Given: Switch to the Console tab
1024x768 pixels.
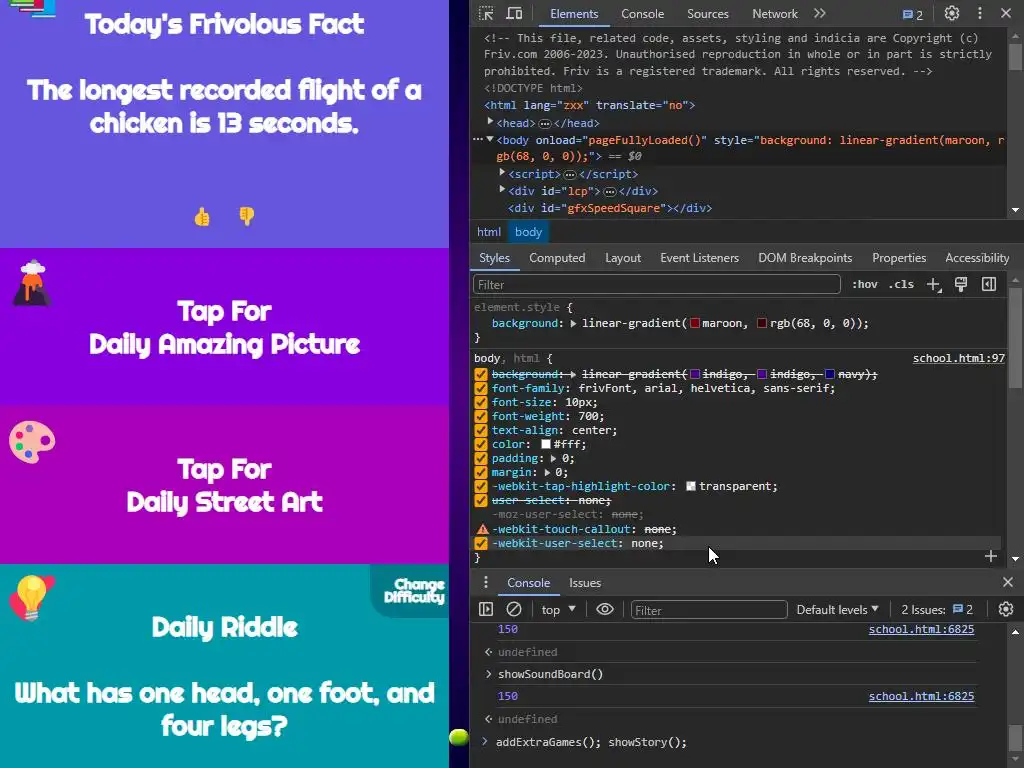Looking at the screenshot, I should click(642, 14).
